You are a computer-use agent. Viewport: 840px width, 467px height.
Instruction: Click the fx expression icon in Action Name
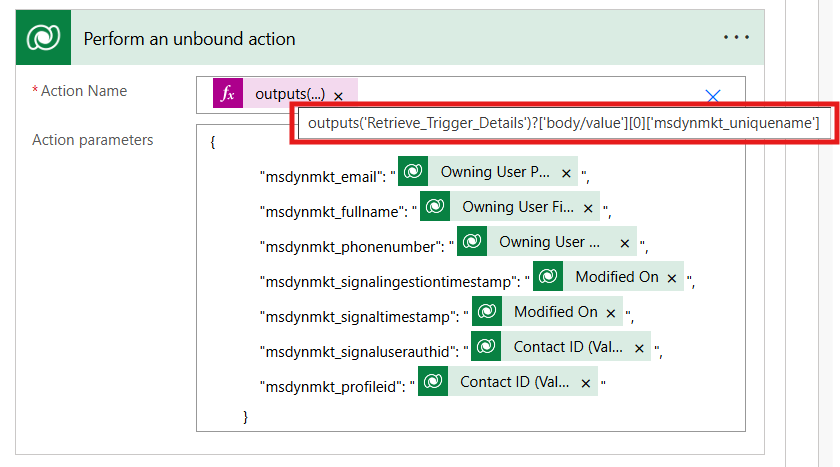[228, 93]
